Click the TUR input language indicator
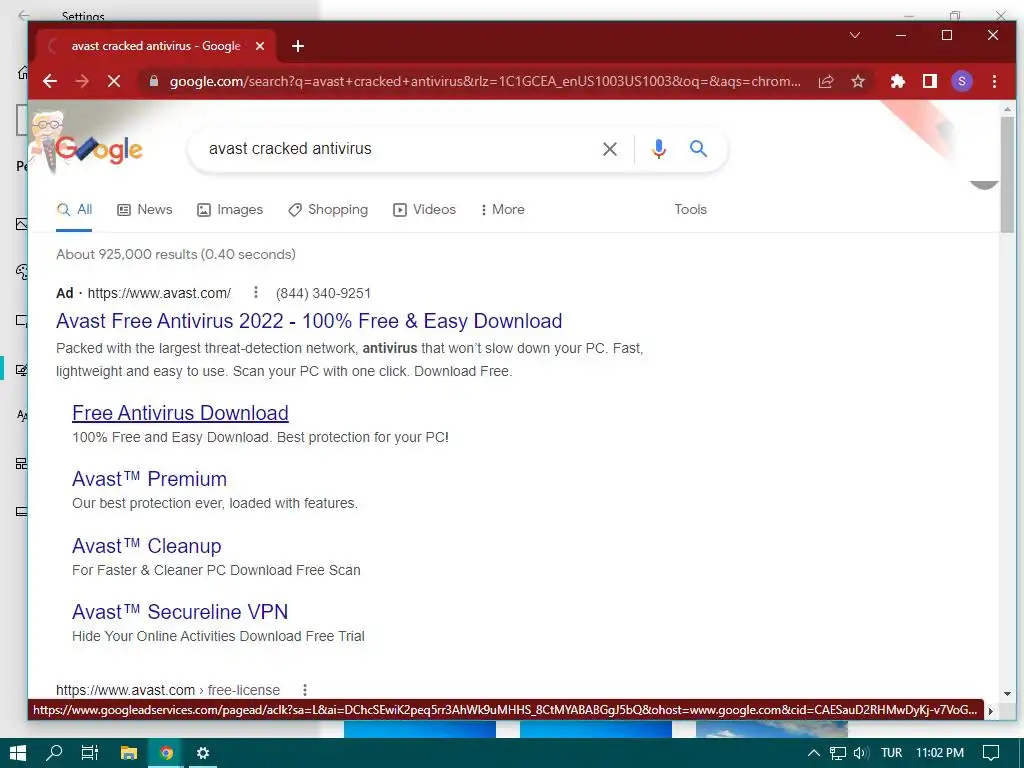This screenshot has height=768, width=1024. (x=891, y=753)
